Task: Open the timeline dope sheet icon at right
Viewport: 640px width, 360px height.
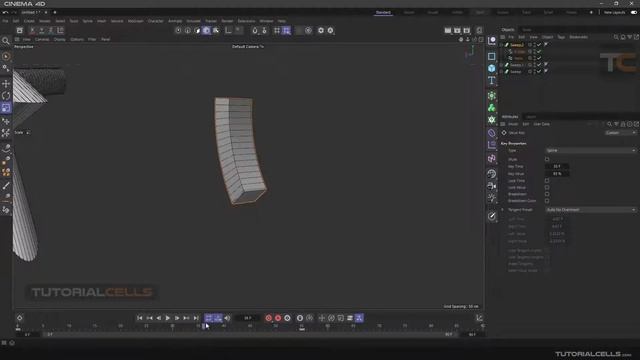Action: click(479, 318)
